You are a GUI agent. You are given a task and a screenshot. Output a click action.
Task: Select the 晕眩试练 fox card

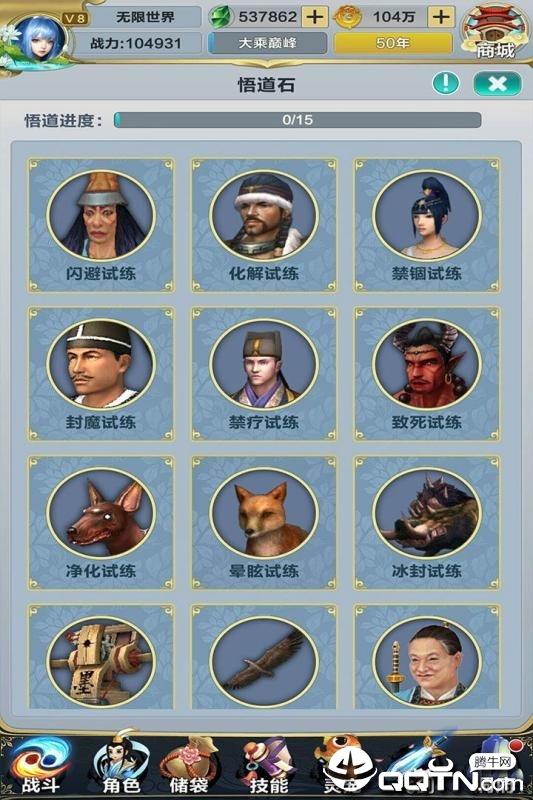click(264, 523)
